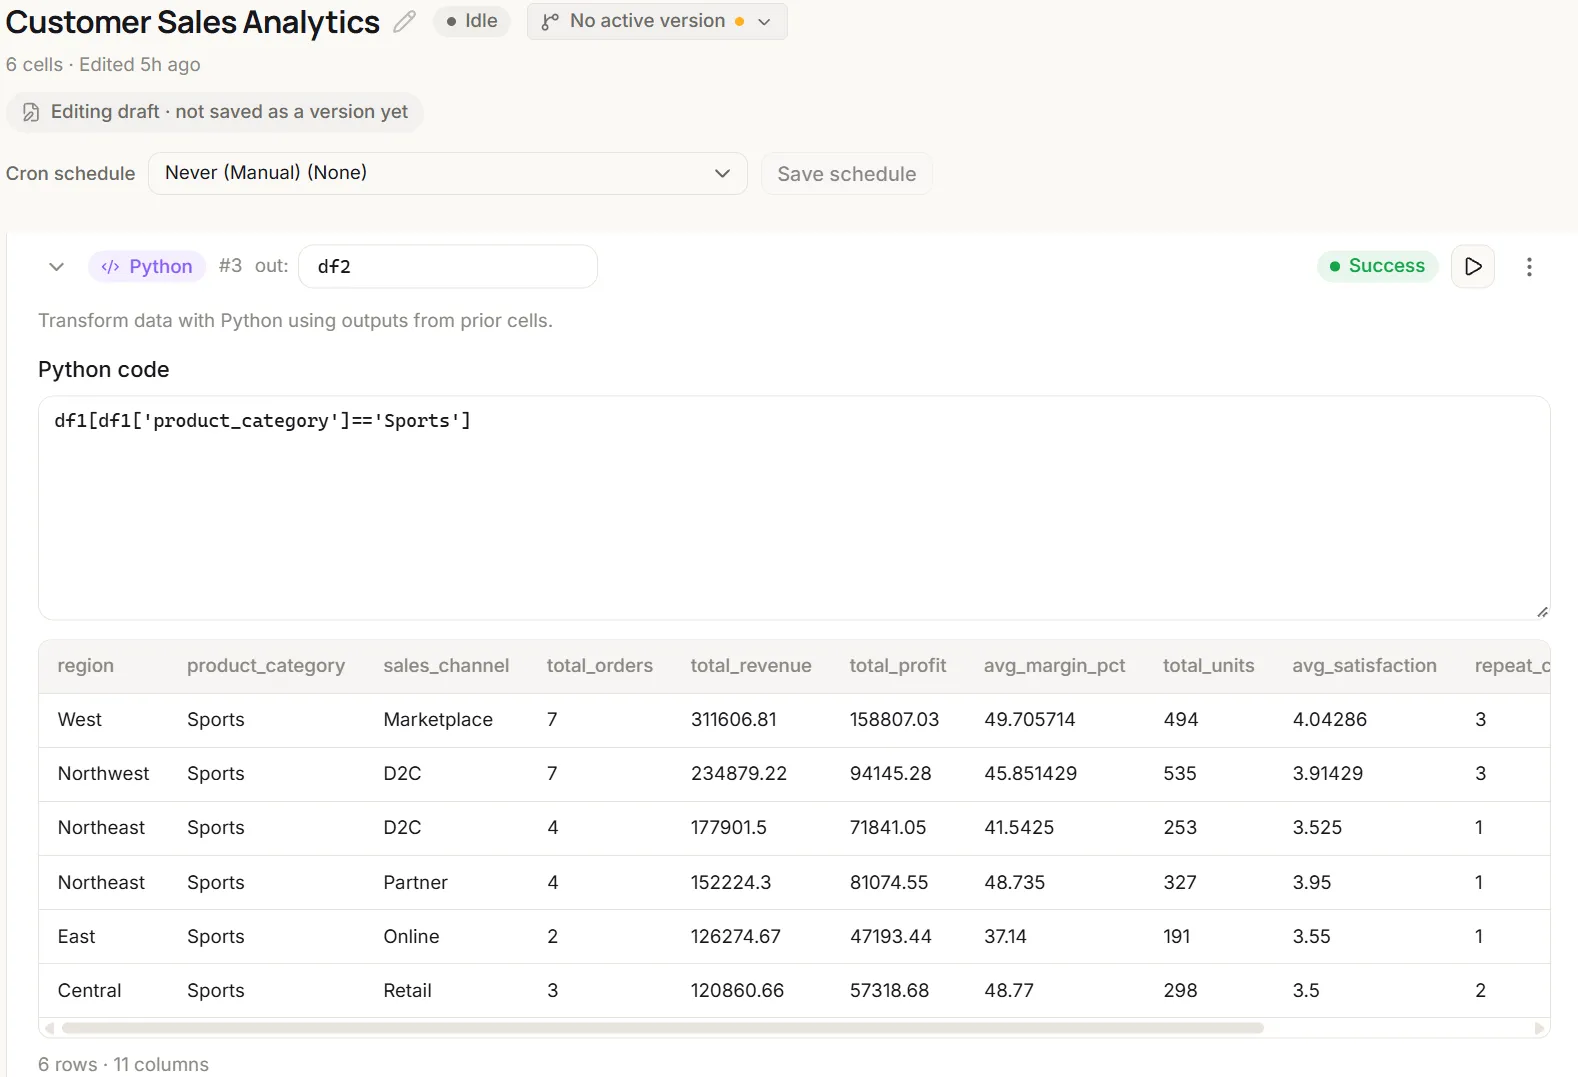Click the total units value 535
This screenshot has width=1578, height=1077.
[x=1180, y=774]
